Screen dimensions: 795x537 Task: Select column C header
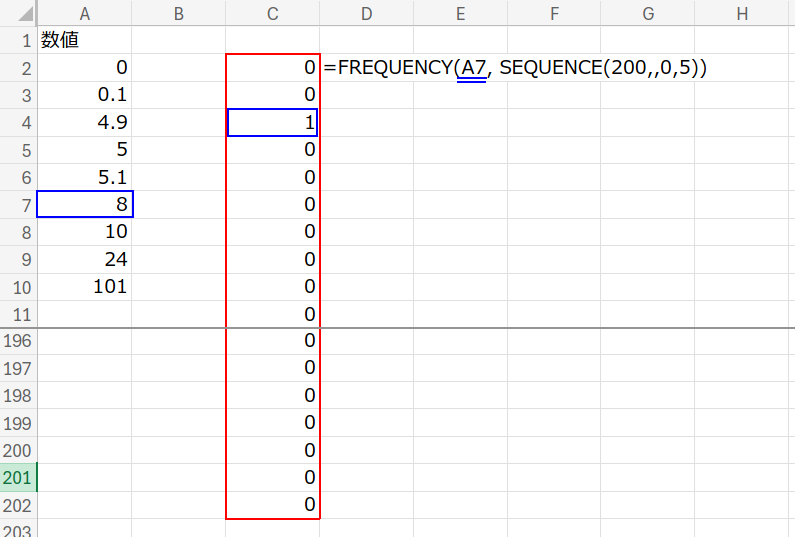click(x=272, y=12)
